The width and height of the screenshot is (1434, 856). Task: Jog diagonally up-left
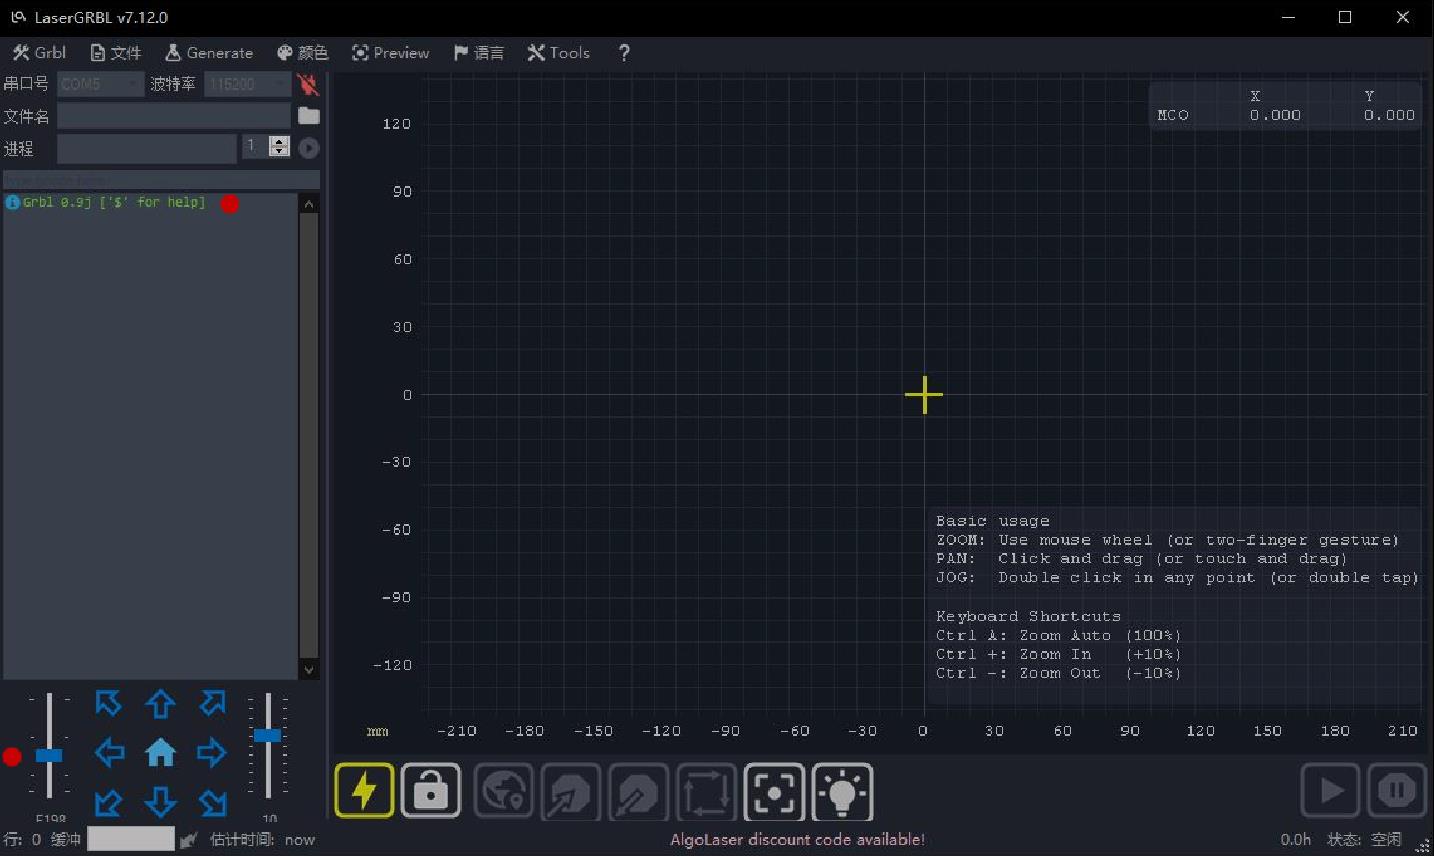click(108, 703)
